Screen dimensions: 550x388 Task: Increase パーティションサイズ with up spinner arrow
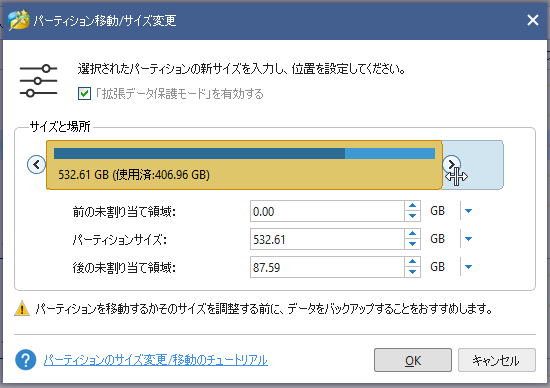[412, 234]
